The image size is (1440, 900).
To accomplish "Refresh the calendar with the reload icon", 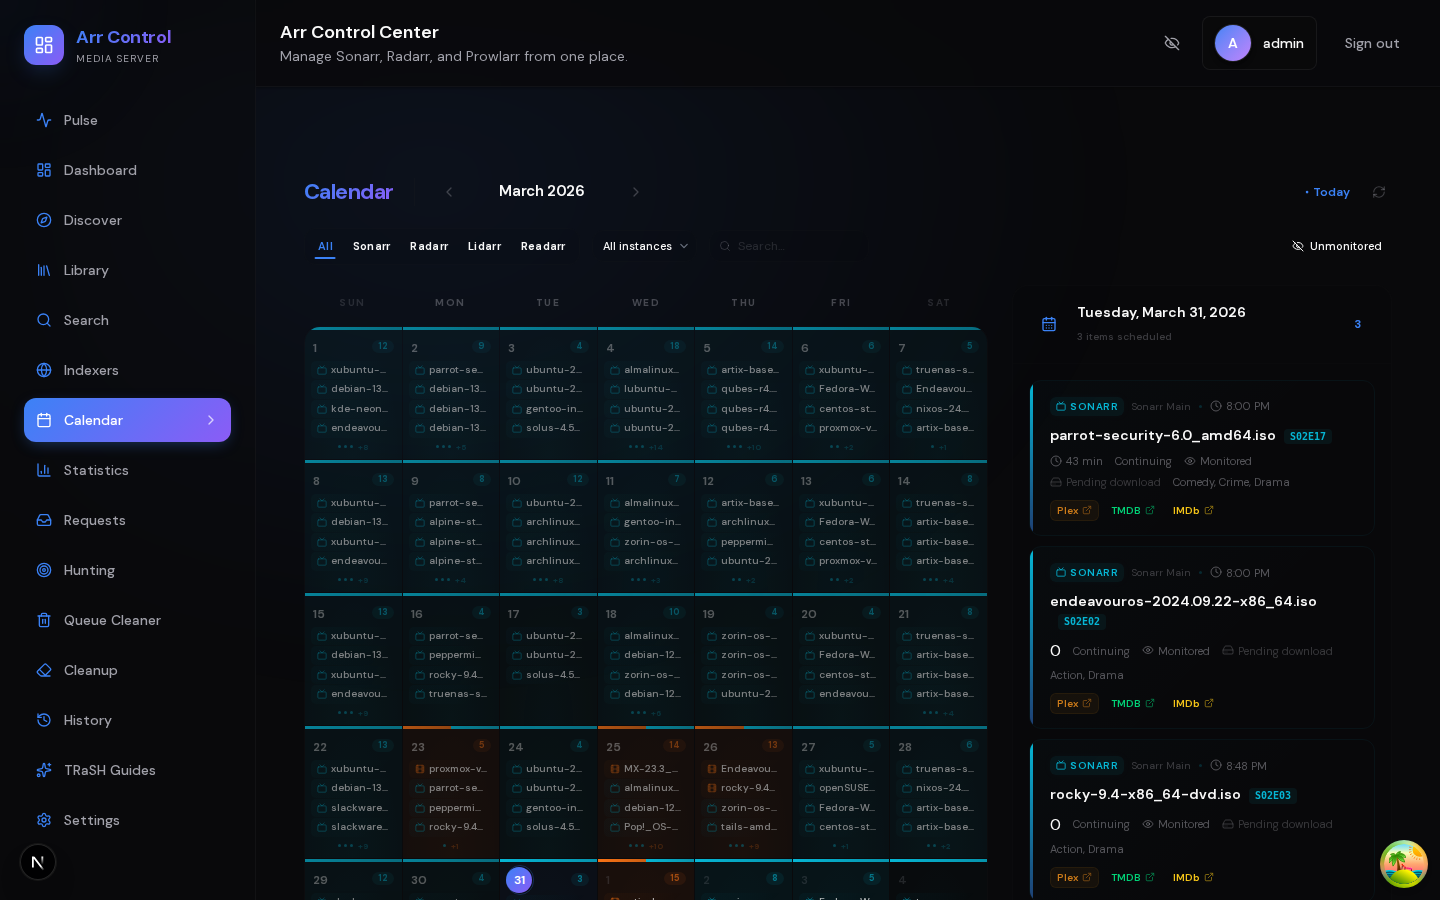I will tap(1379, 192).
